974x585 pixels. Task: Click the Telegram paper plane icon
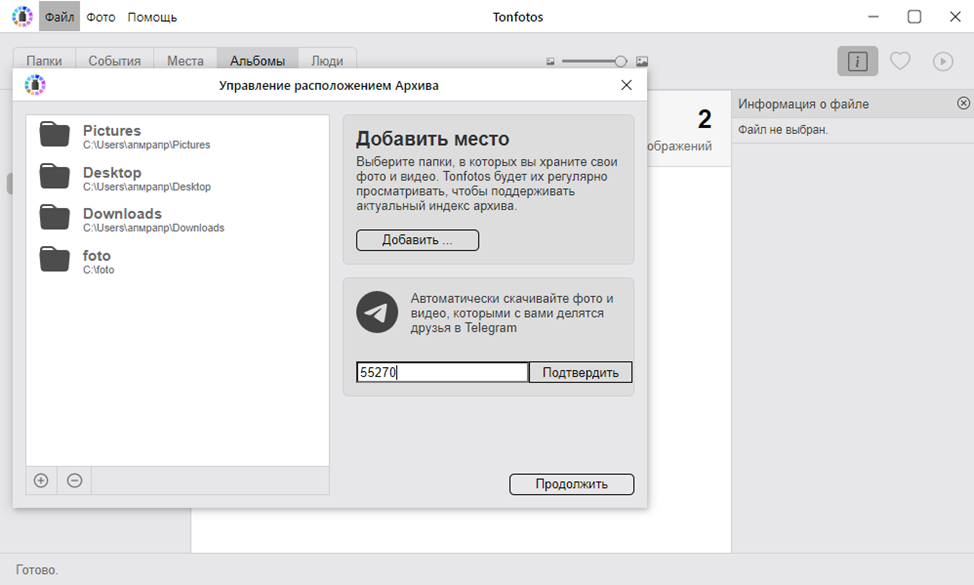click(377, 312)
